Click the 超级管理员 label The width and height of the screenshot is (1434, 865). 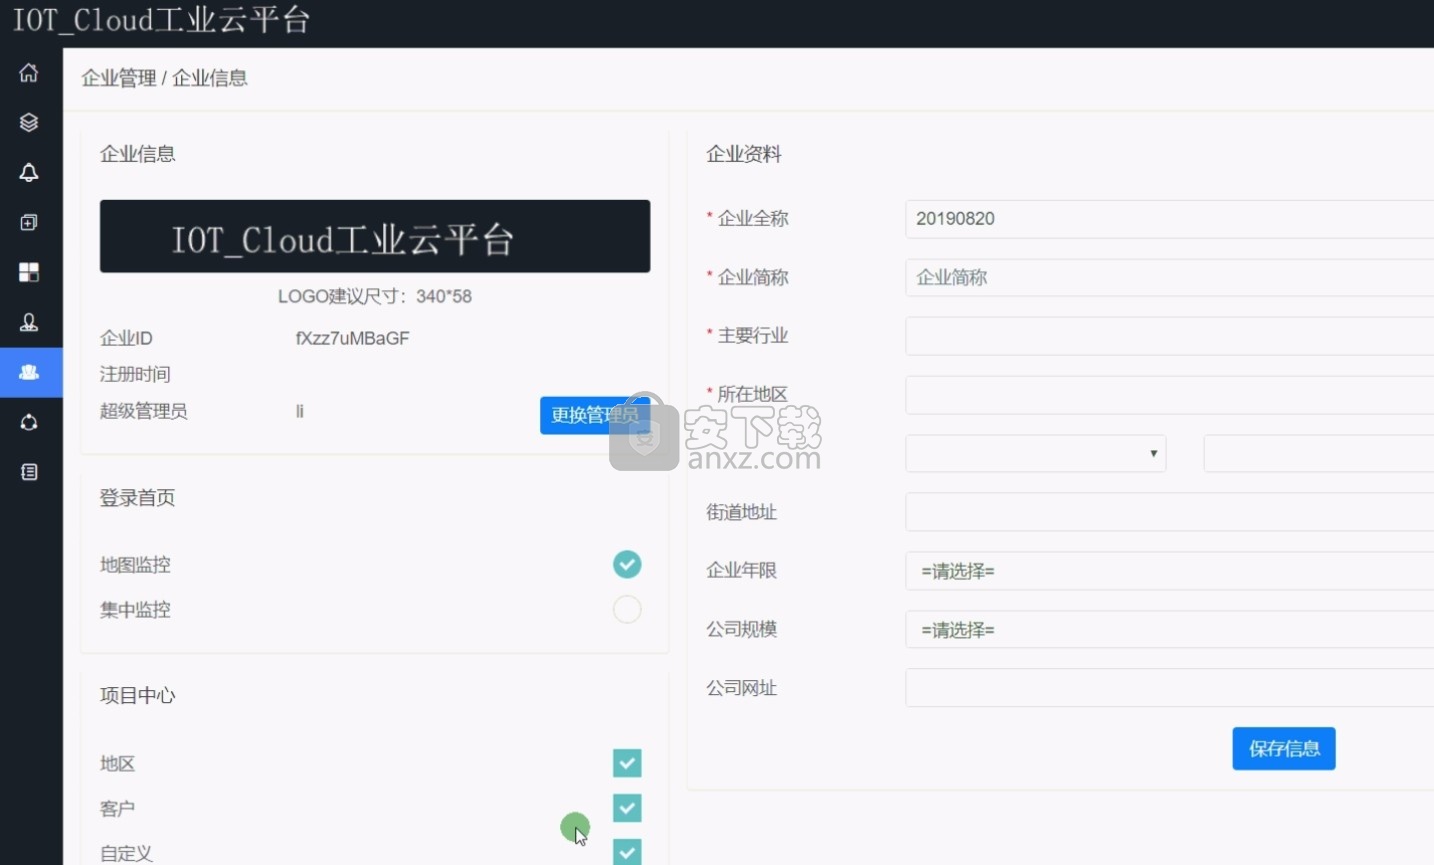[144, 411]
